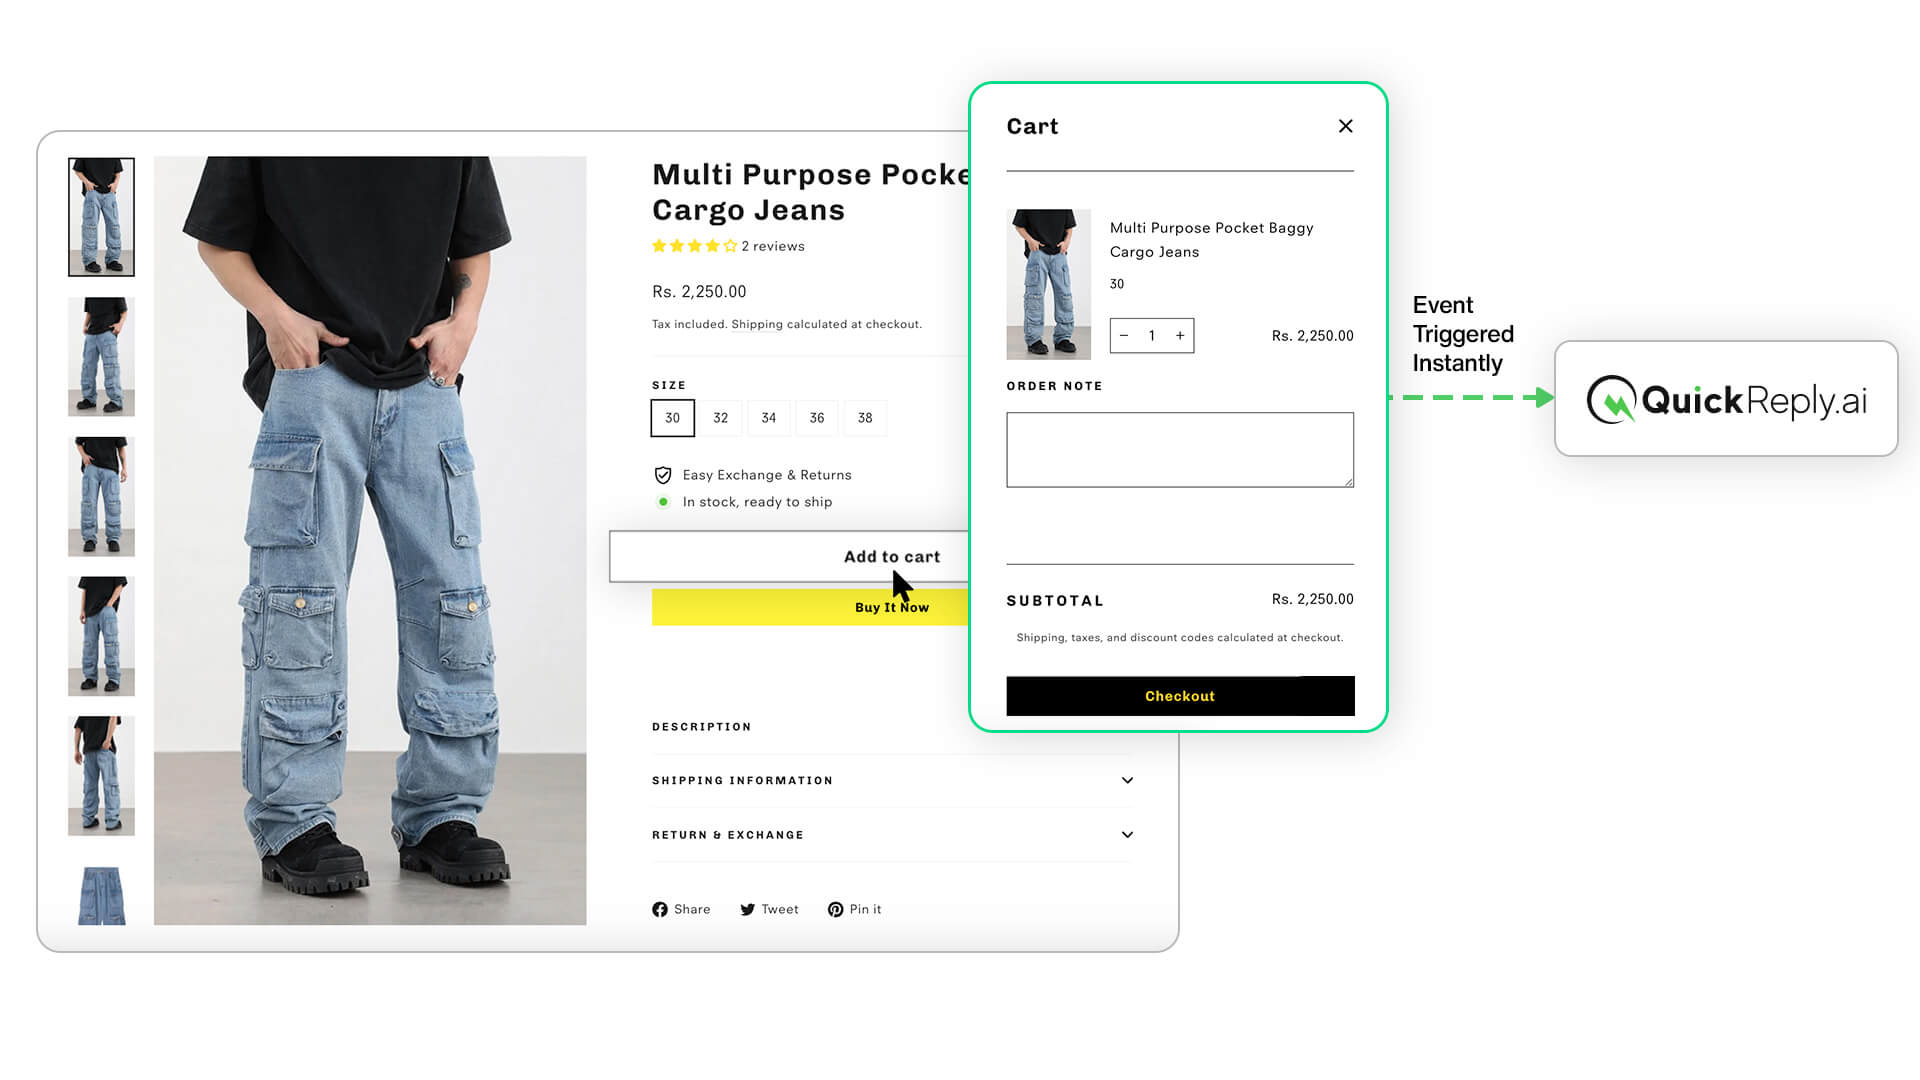Select the second product thumbnail image
This screenshot has width=1920, height=1080.
point(101,356)
